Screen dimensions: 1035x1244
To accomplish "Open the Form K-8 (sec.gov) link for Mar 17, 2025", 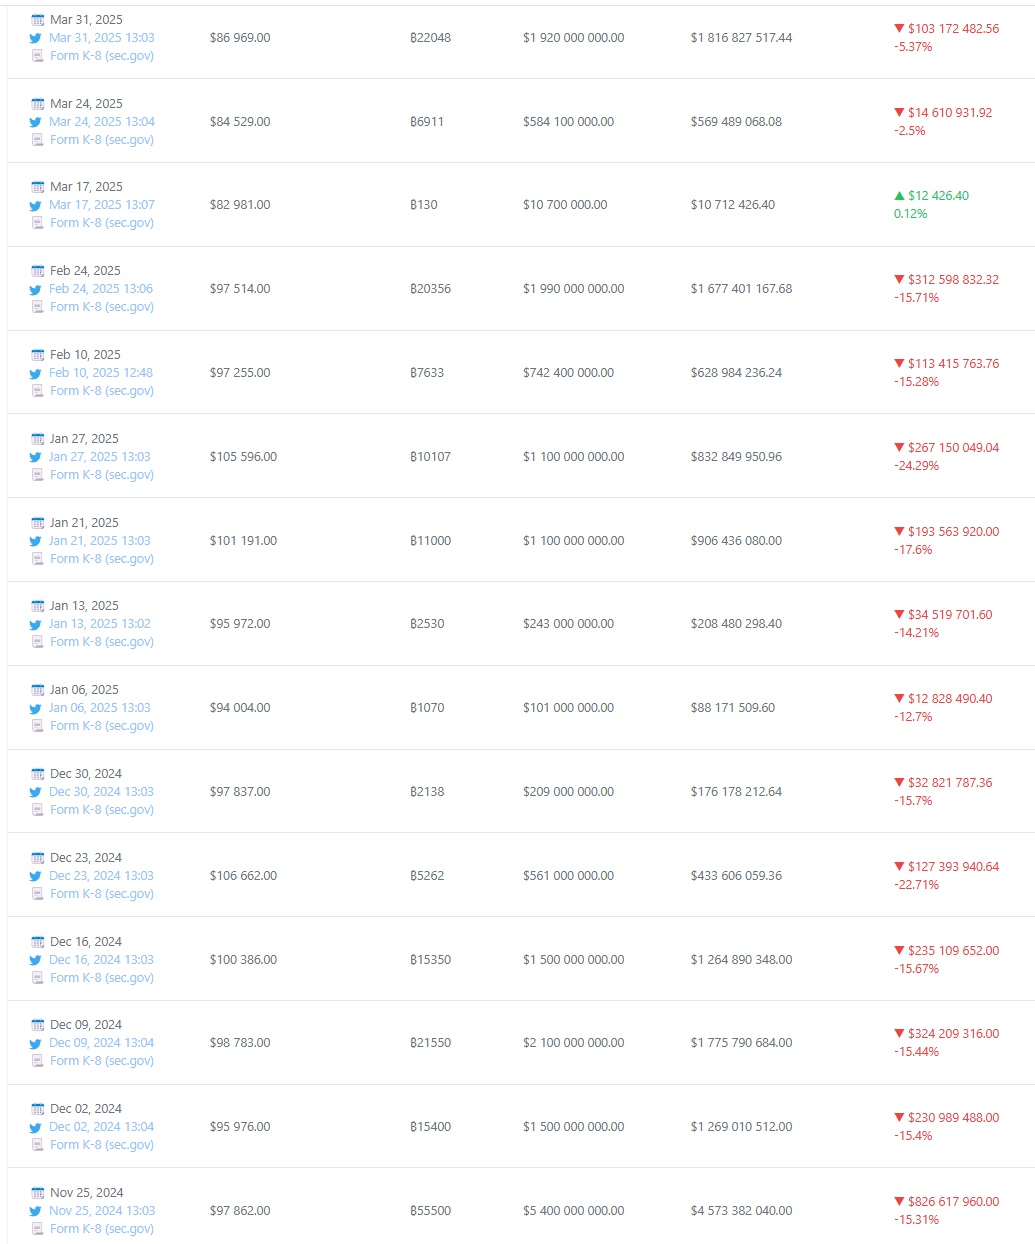I will click(102, 223).
